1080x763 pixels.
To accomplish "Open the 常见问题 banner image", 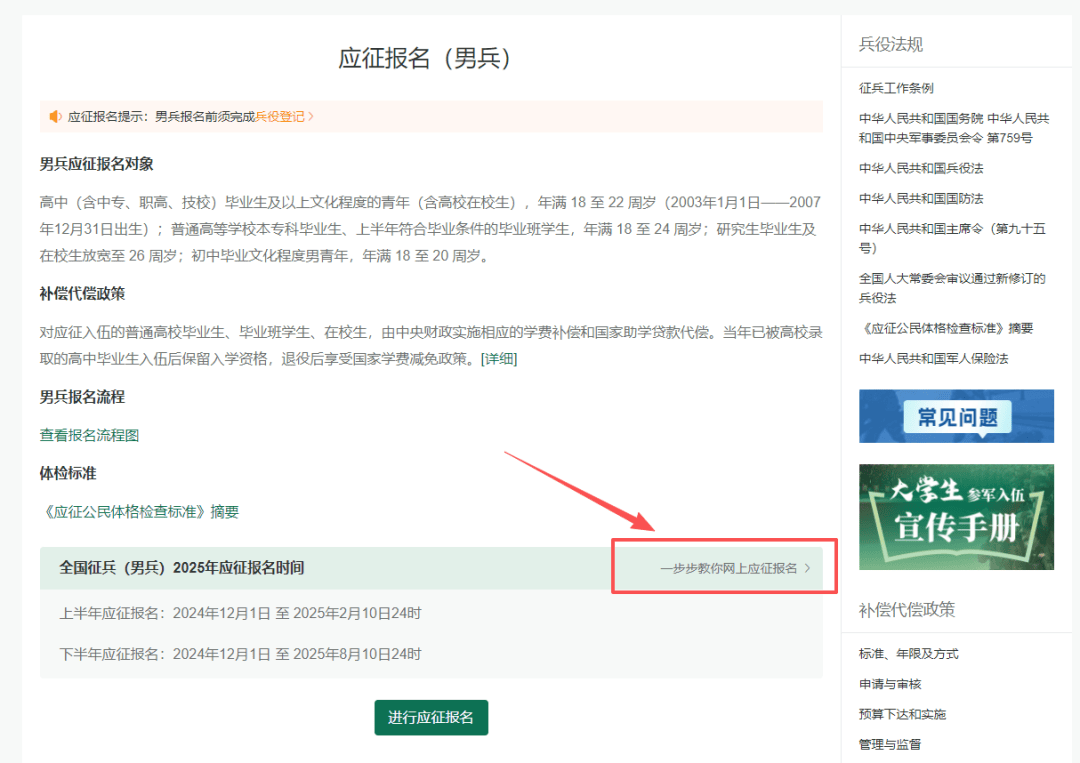I will (956, 416).
